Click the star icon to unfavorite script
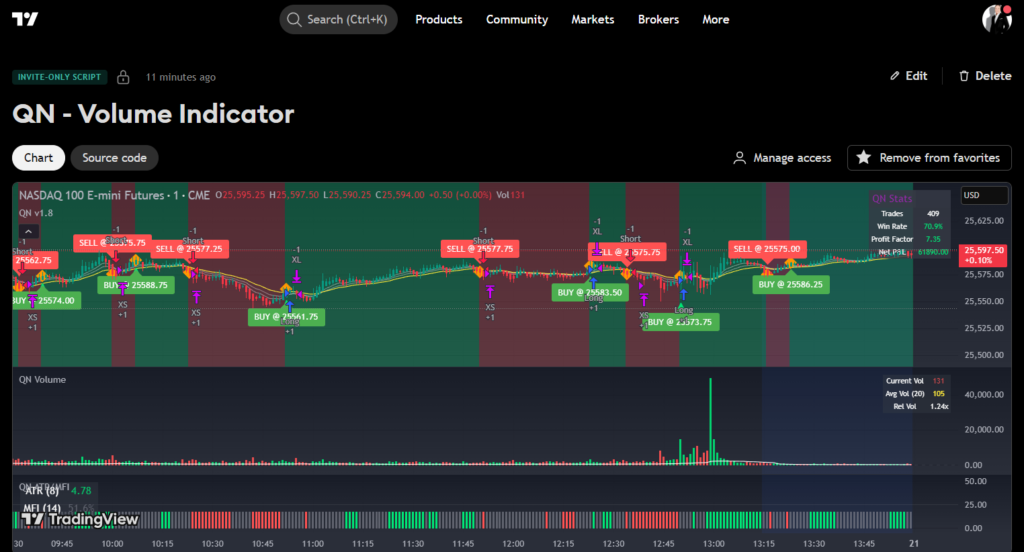The height and width of the screenshot is (552, 1024). [x=863, y=158]
